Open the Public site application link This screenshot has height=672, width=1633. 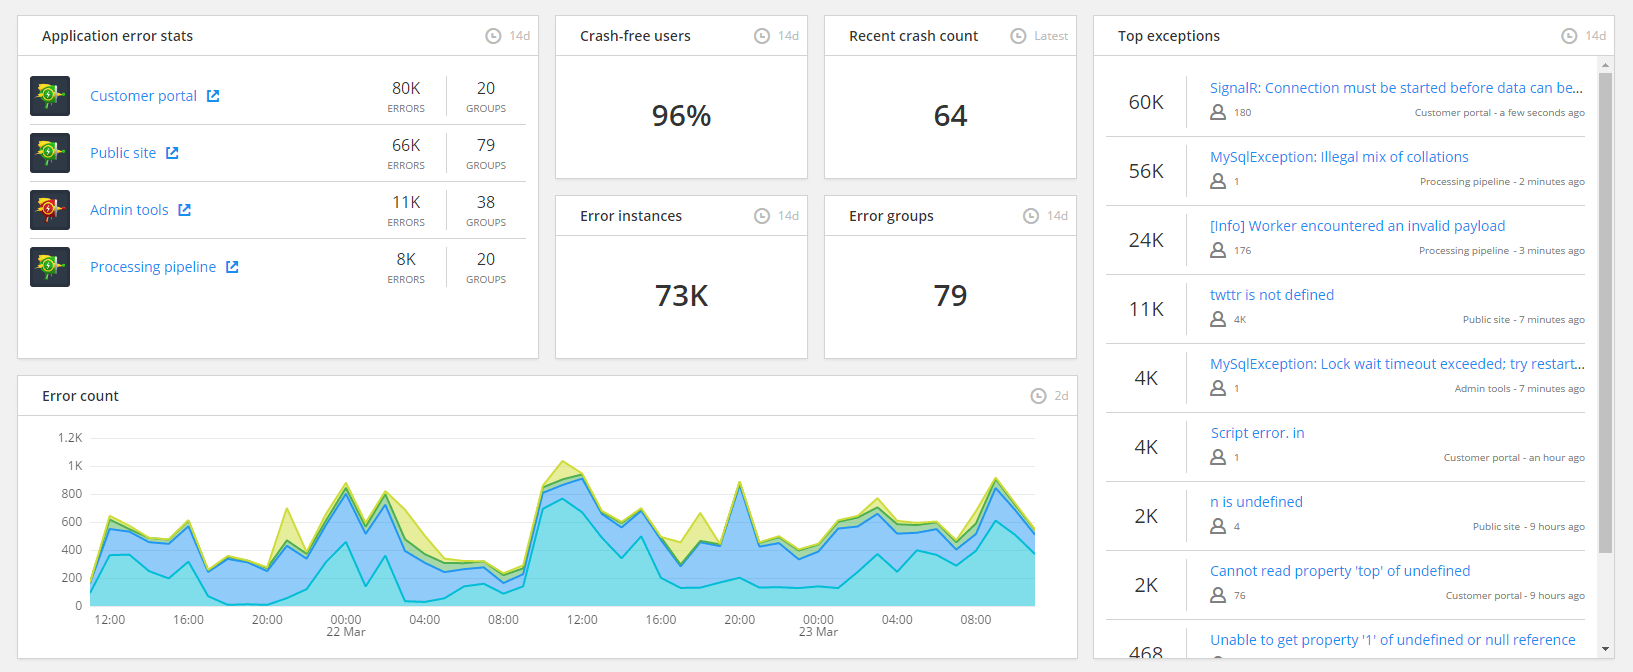pyautogui.click(x=123, y=153)
